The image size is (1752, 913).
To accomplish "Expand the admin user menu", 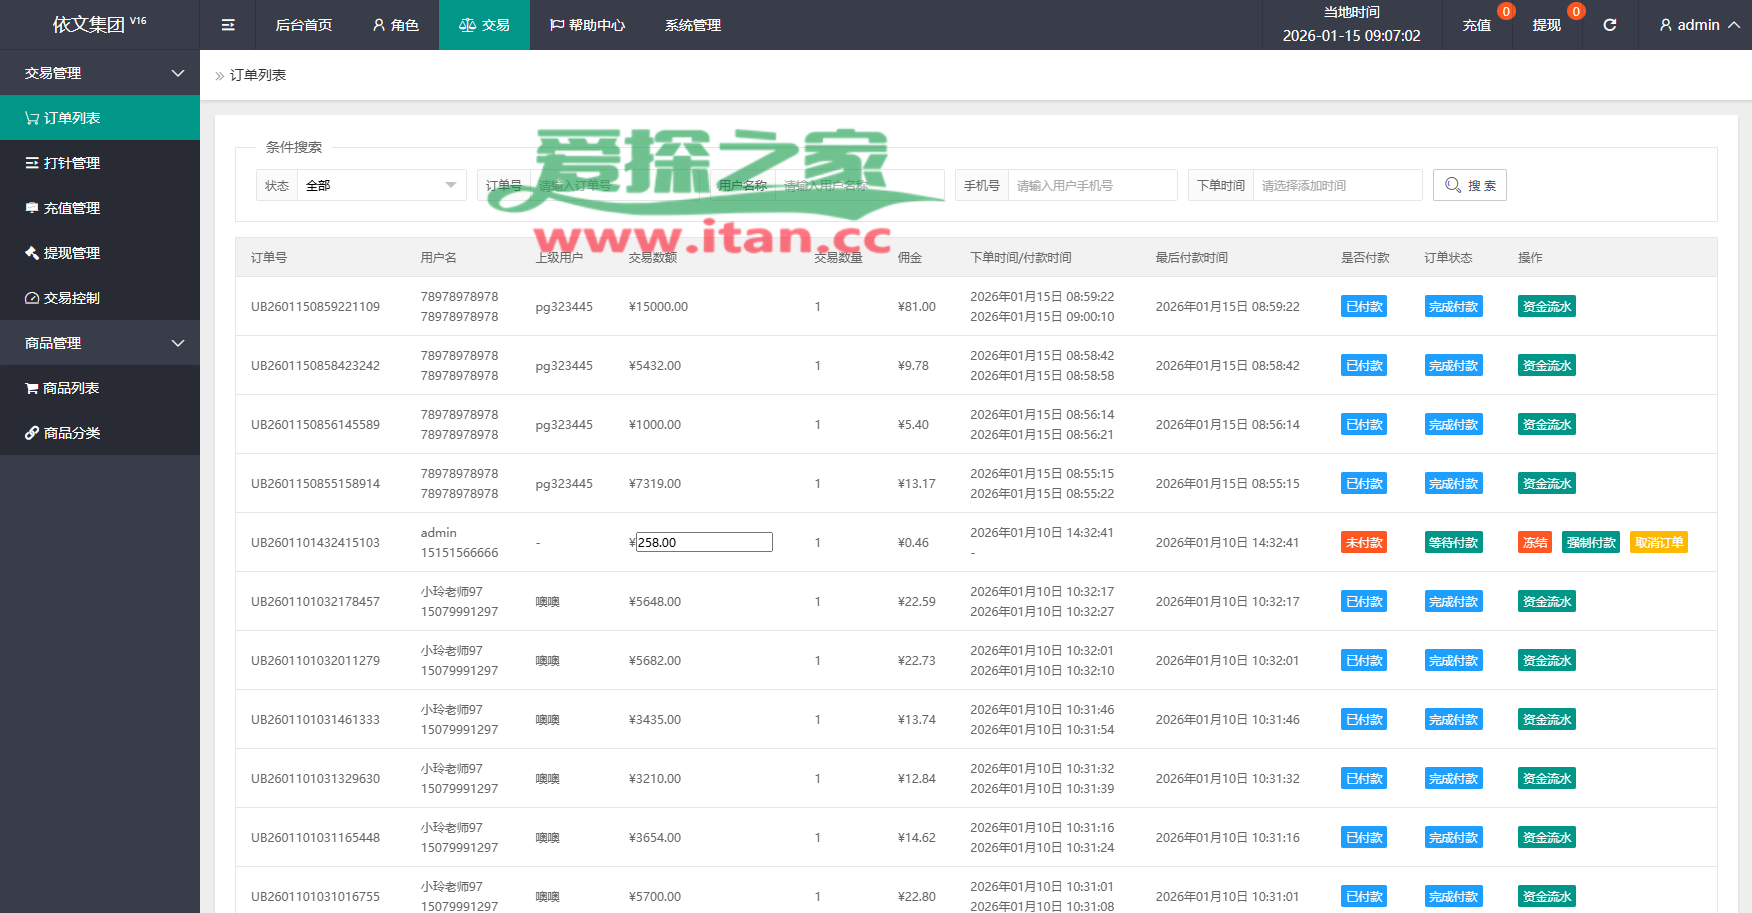I will (1698, 25).
